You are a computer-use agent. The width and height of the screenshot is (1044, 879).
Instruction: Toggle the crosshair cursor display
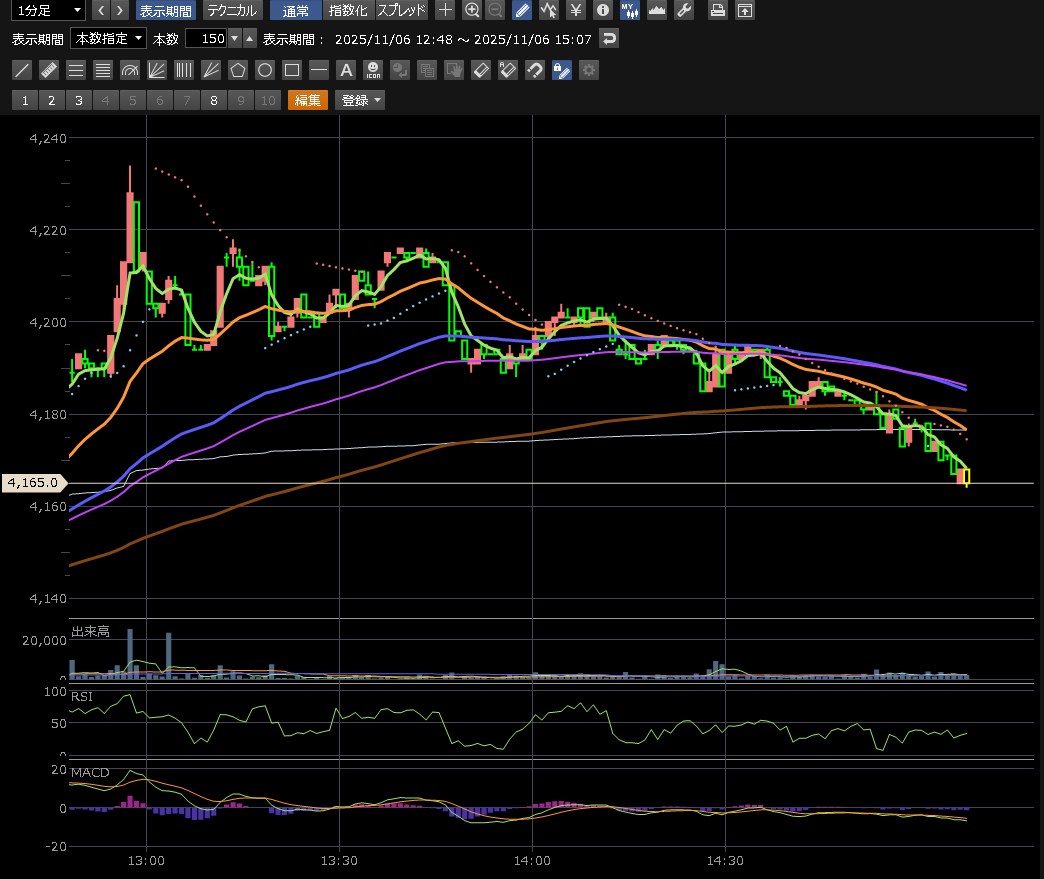(445, 11)
